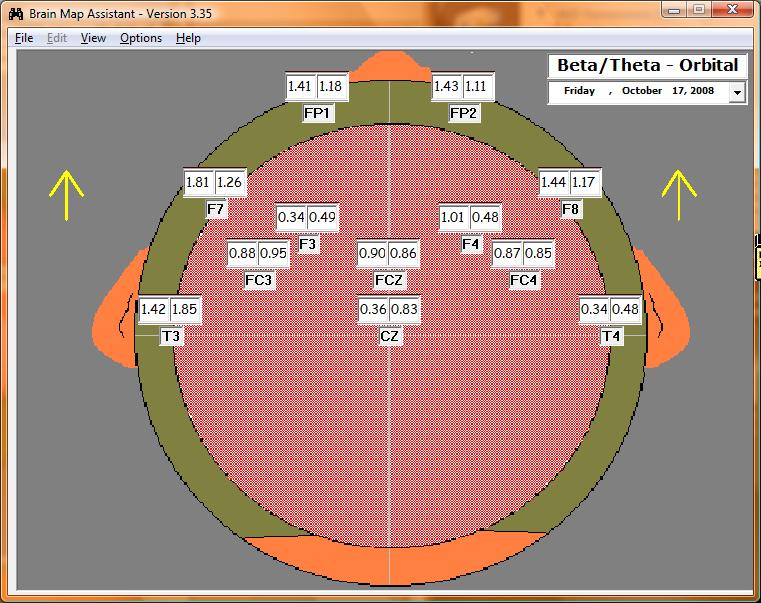The height and width of the screenshot is (603, 761).
Task: Click the FP1 value field 1.41
Action: tap(299, 86)
